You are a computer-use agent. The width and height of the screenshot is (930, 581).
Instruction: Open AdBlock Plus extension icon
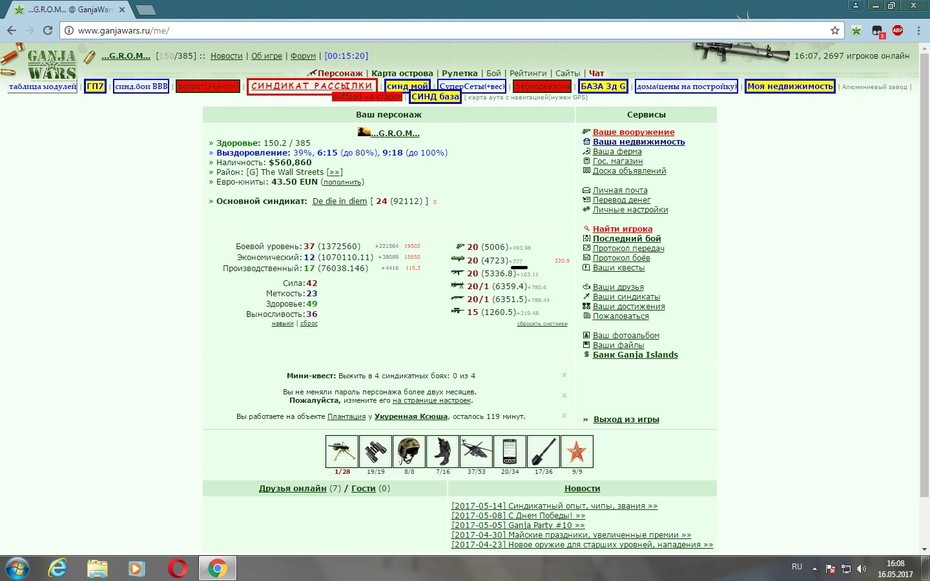click(x=897, y=30)
